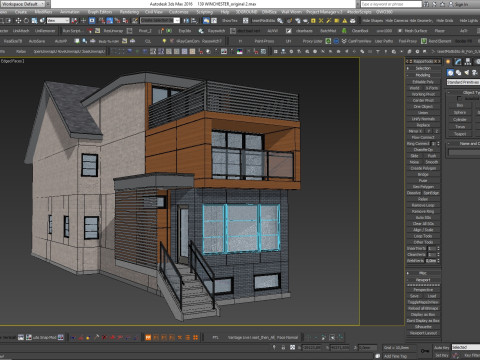480x360 pixels.
Task: Click the green tree icon beside CleanTool
Action: pos(344,31)
